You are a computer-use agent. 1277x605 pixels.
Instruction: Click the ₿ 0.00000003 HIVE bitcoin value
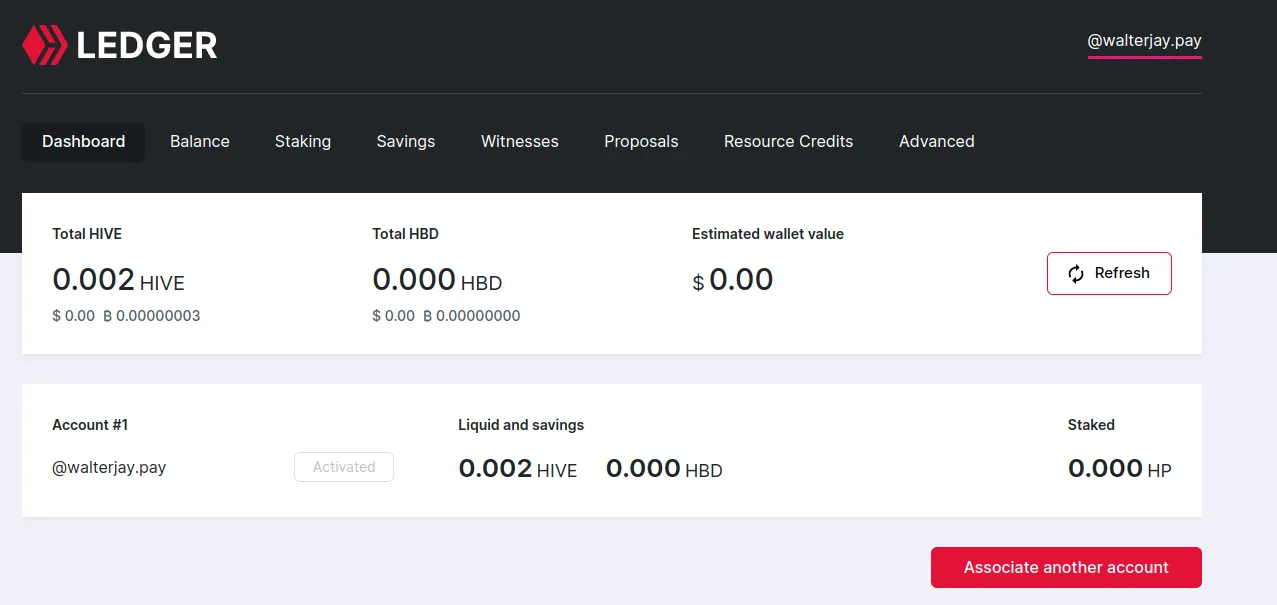pos(152,316)
